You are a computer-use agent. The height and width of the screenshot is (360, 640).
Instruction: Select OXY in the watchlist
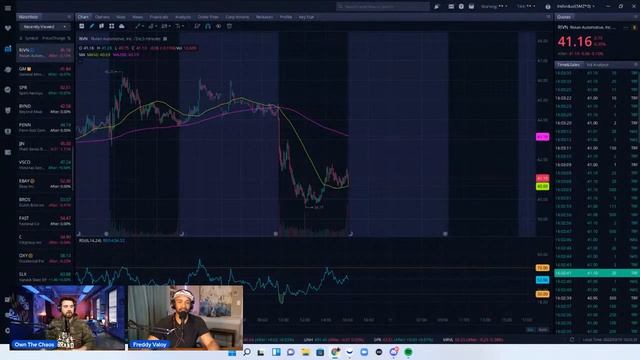[45, 258]
